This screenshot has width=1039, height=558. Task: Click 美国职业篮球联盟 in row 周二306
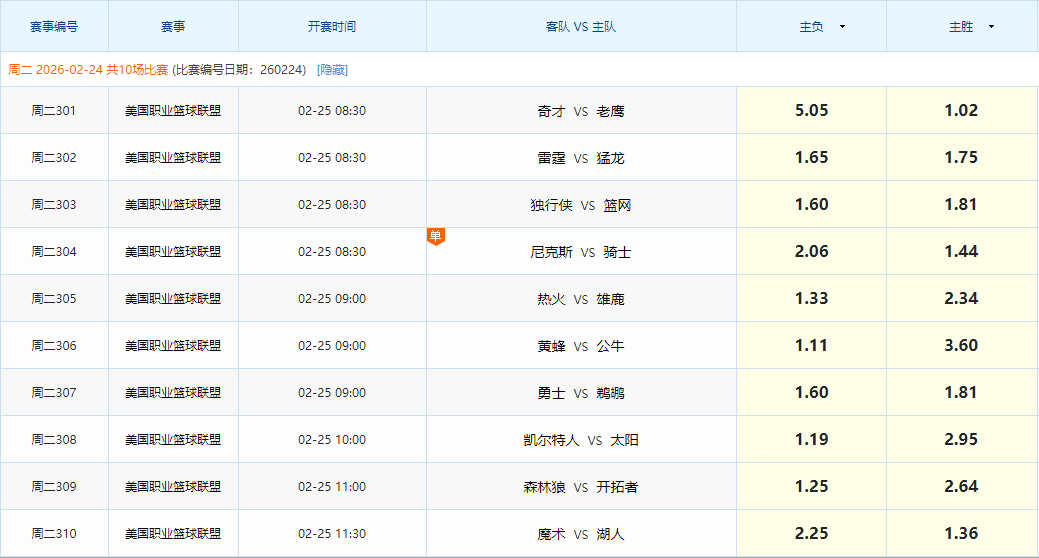[173, 346]
